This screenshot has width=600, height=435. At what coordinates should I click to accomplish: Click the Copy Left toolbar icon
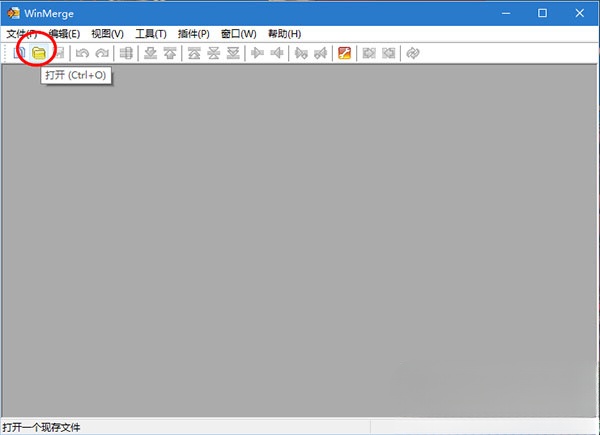click(277, 53)
